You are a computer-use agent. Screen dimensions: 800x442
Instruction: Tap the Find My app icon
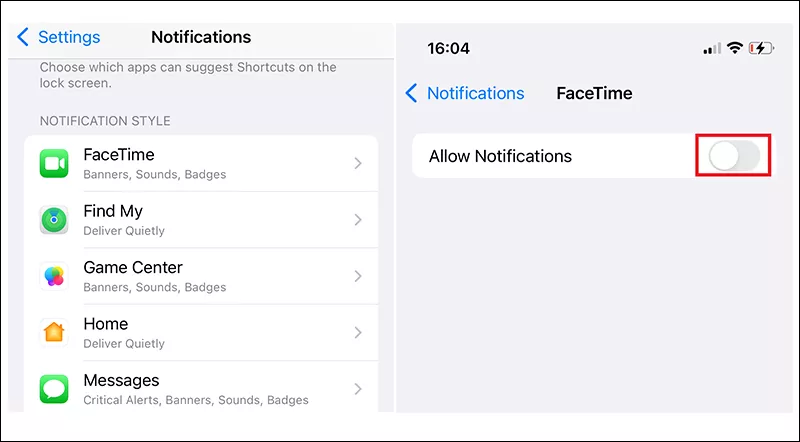coord(54,220)
